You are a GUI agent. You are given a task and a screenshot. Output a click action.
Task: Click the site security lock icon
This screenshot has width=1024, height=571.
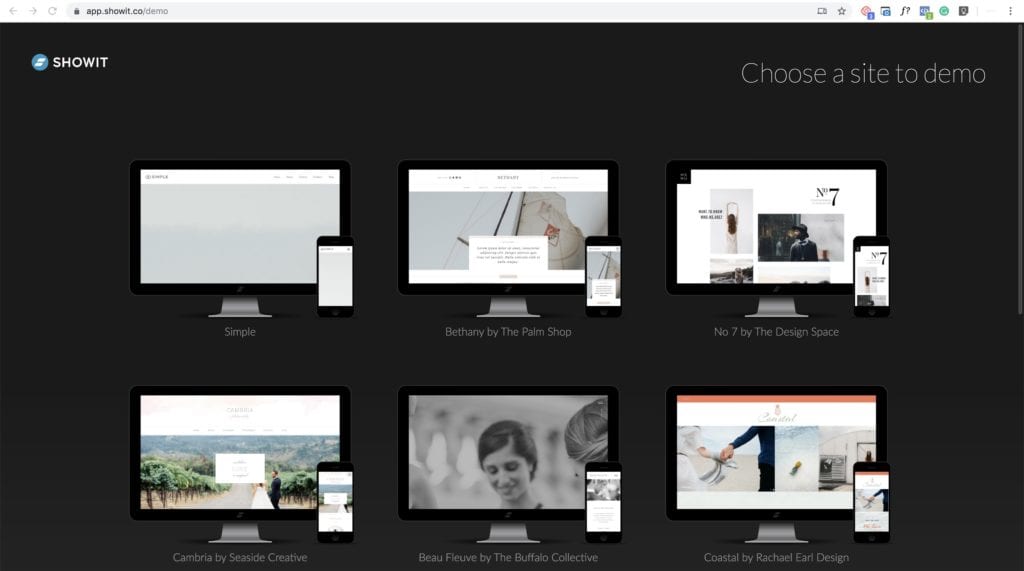tap(76, 11)
